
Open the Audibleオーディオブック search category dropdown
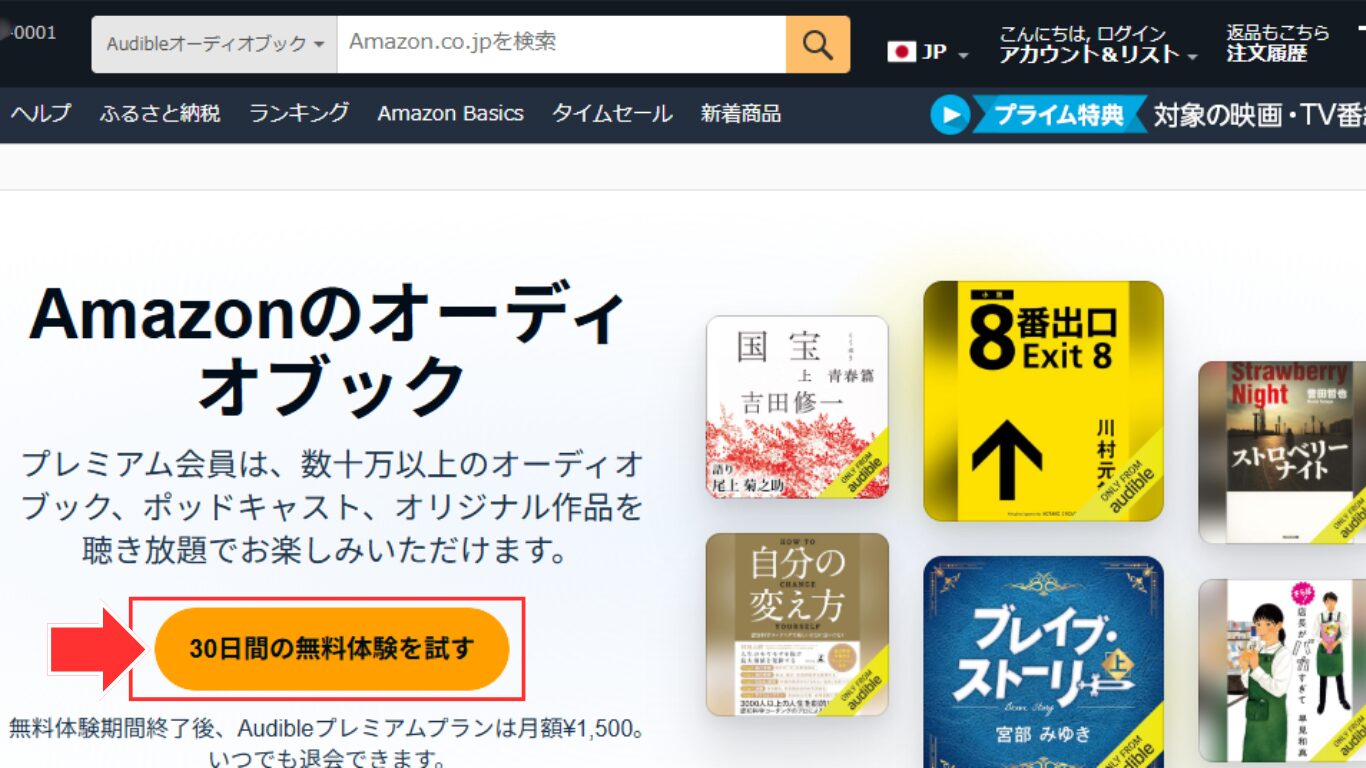215,44
